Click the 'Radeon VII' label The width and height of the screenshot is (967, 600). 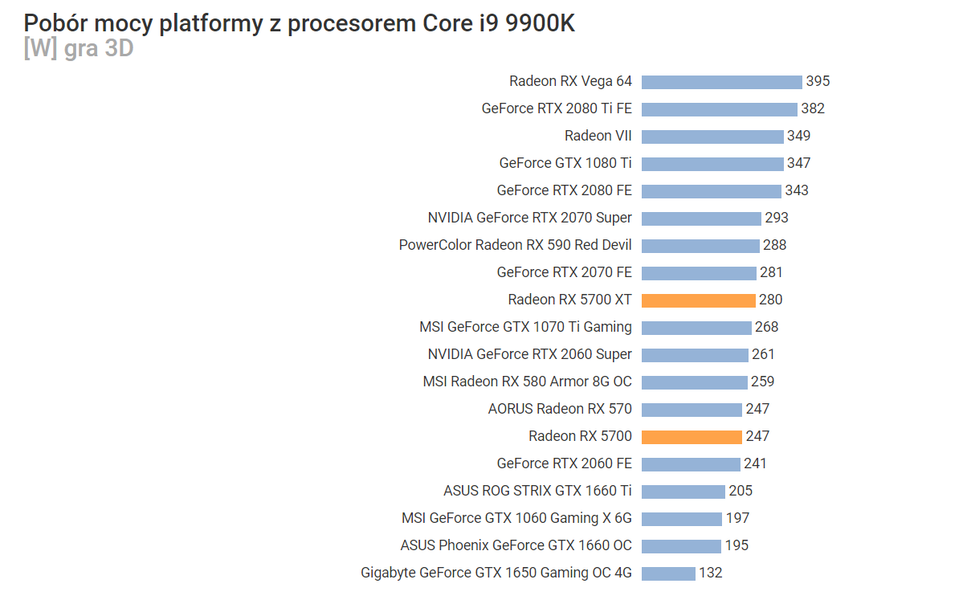tap(598, 136)
